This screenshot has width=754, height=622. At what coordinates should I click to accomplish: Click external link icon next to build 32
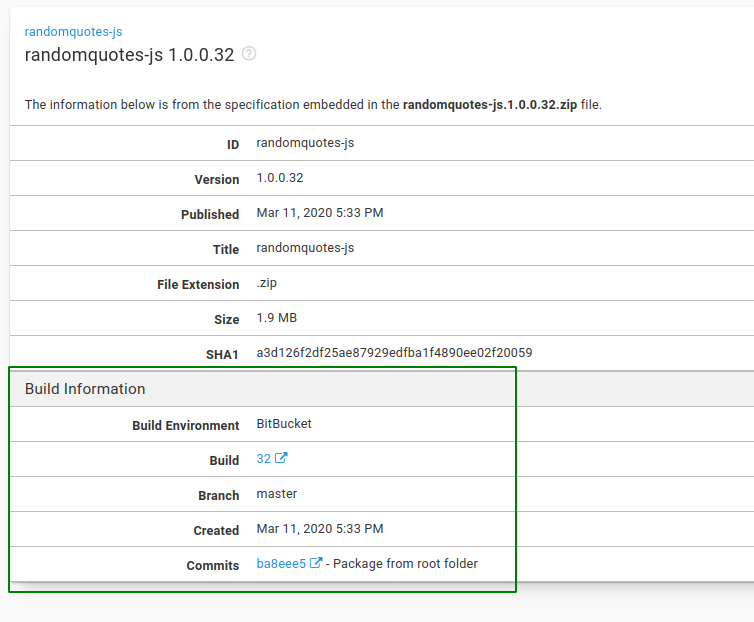click(x=281, y=459)
